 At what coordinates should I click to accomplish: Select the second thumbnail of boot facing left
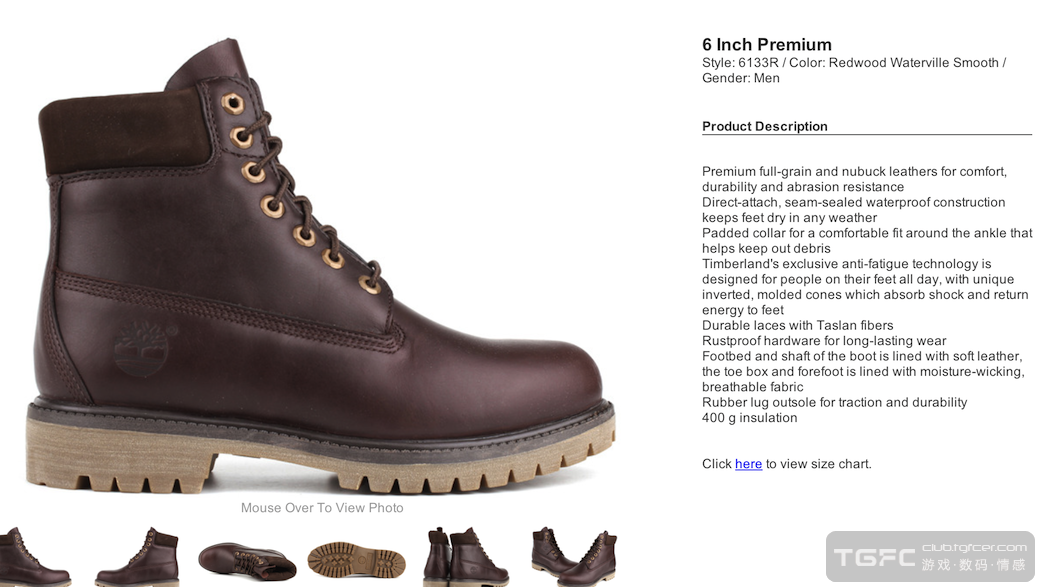[137, 556]
